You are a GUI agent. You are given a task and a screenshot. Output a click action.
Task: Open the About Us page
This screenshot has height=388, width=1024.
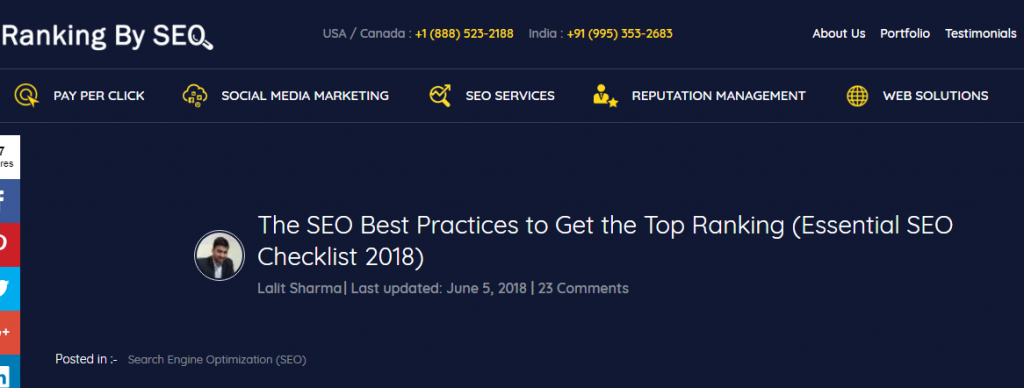[x=839, y=33]
